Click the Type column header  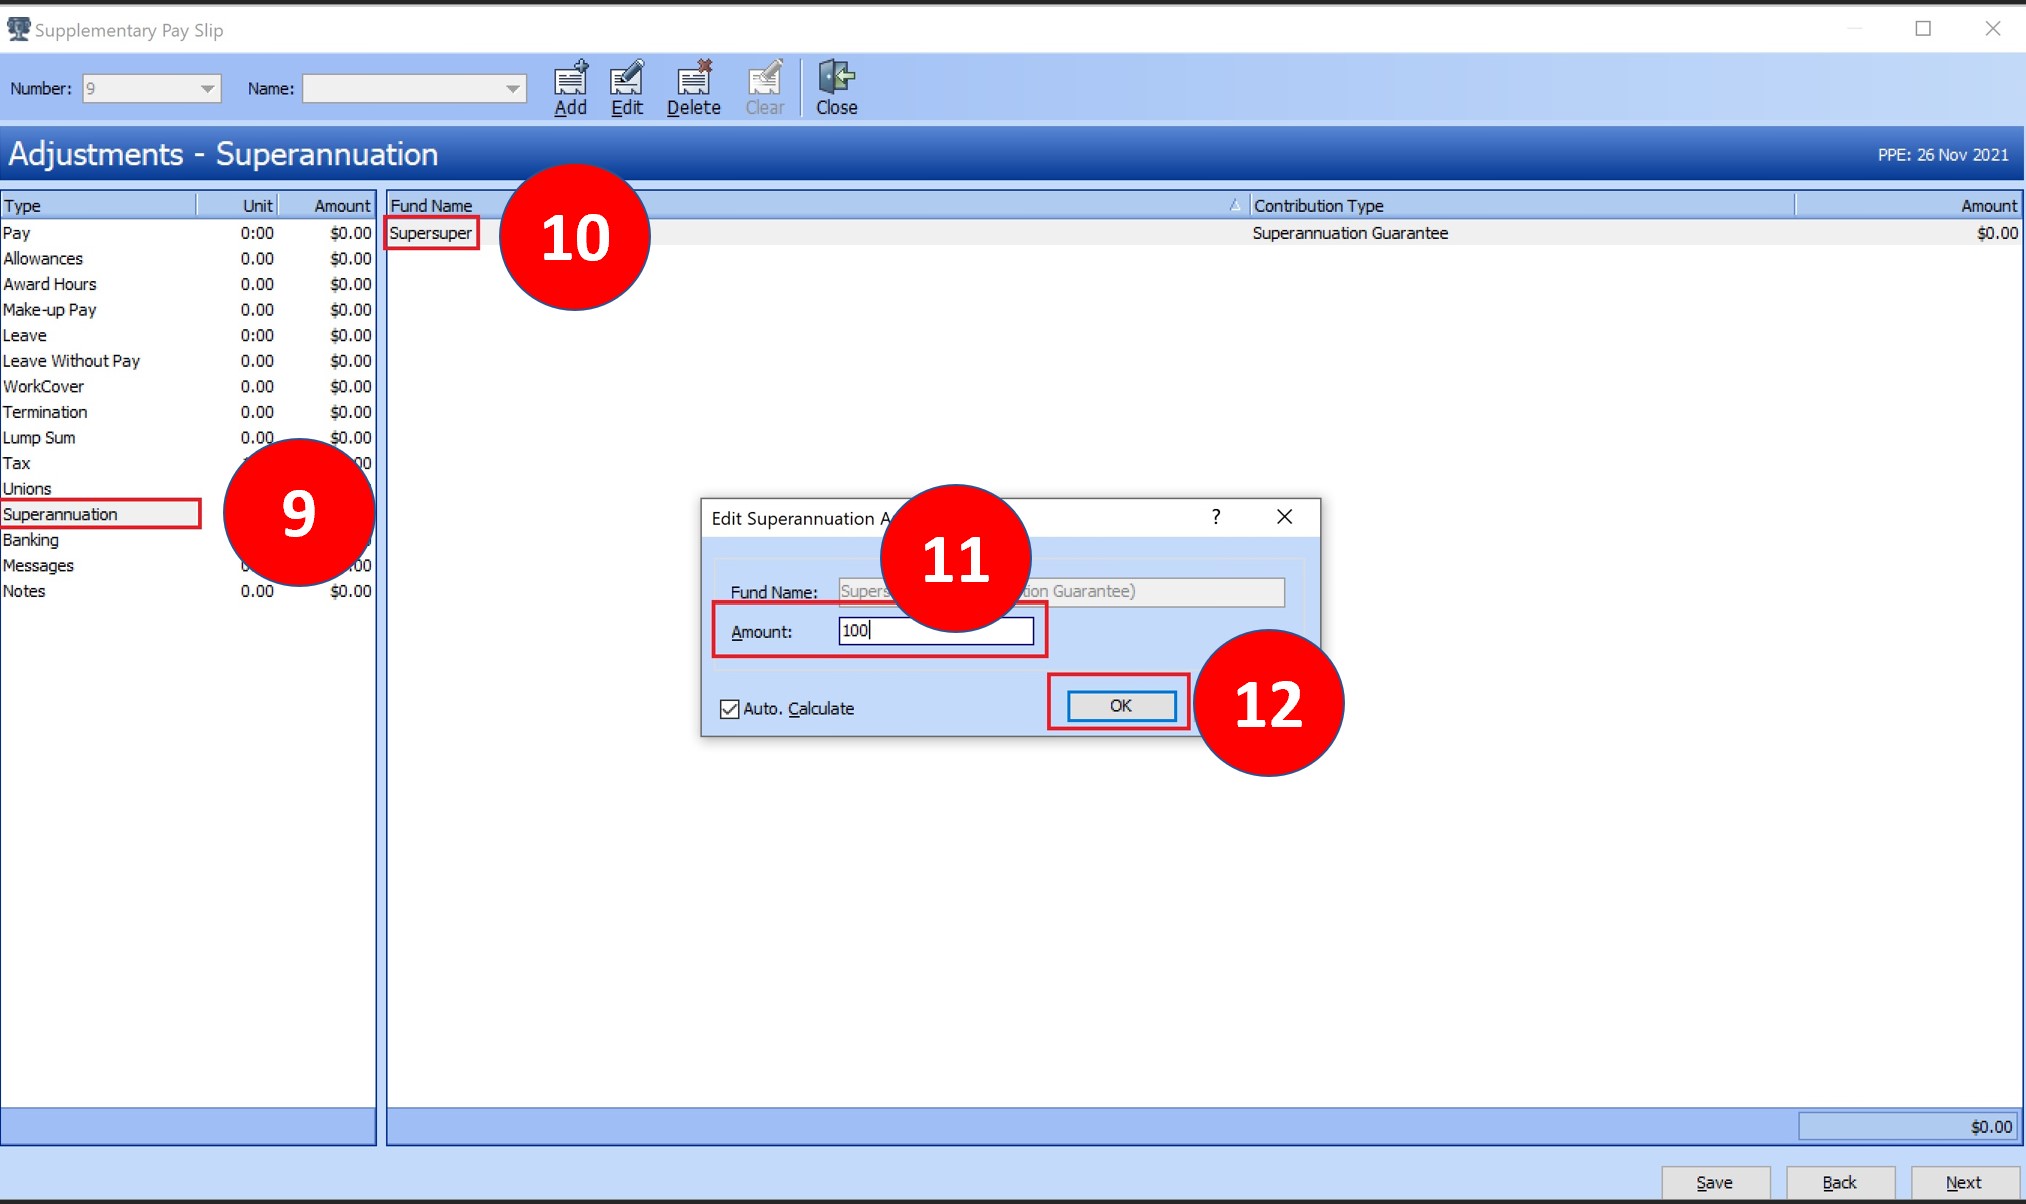(x=98, y=206)
